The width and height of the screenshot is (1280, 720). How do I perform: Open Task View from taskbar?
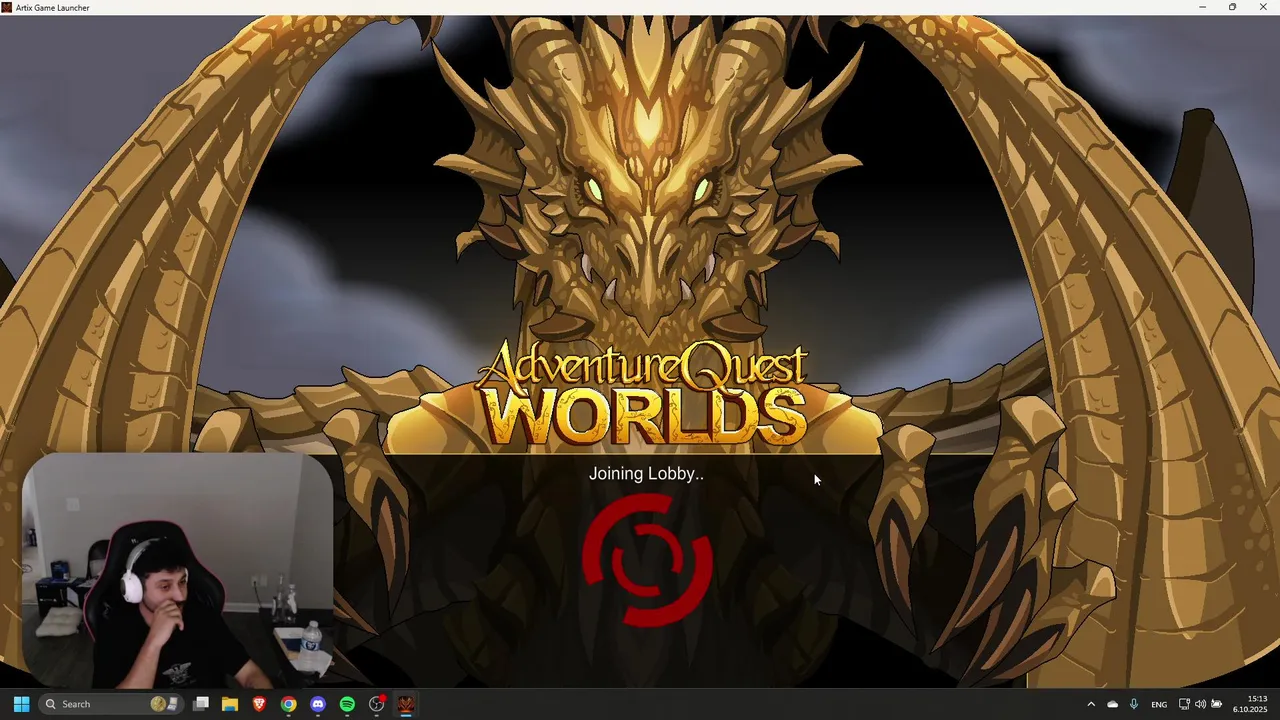tap(201, 704)
